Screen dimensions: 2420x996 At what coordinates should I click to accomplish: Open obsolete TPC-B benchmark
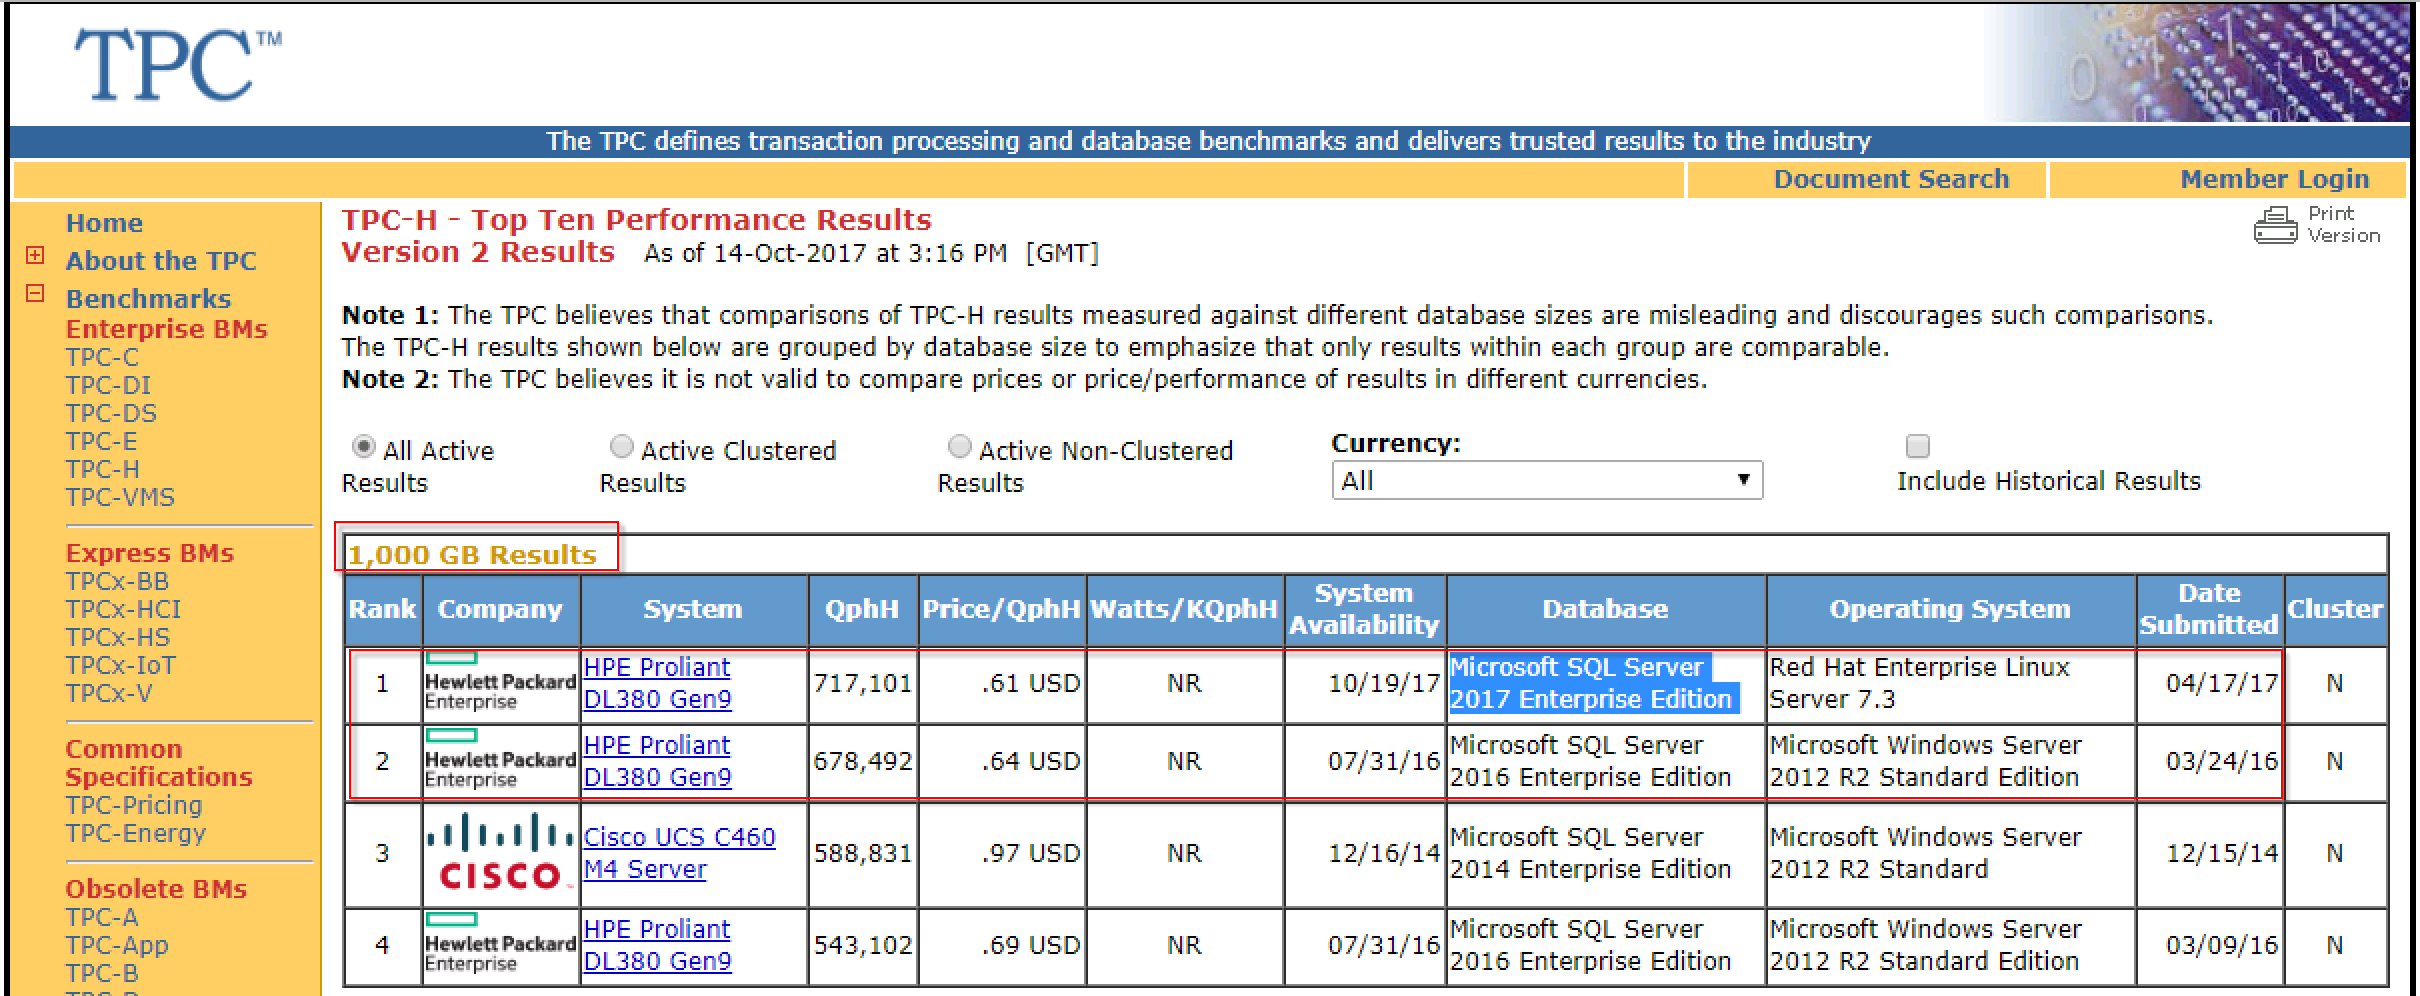(102, 974)
